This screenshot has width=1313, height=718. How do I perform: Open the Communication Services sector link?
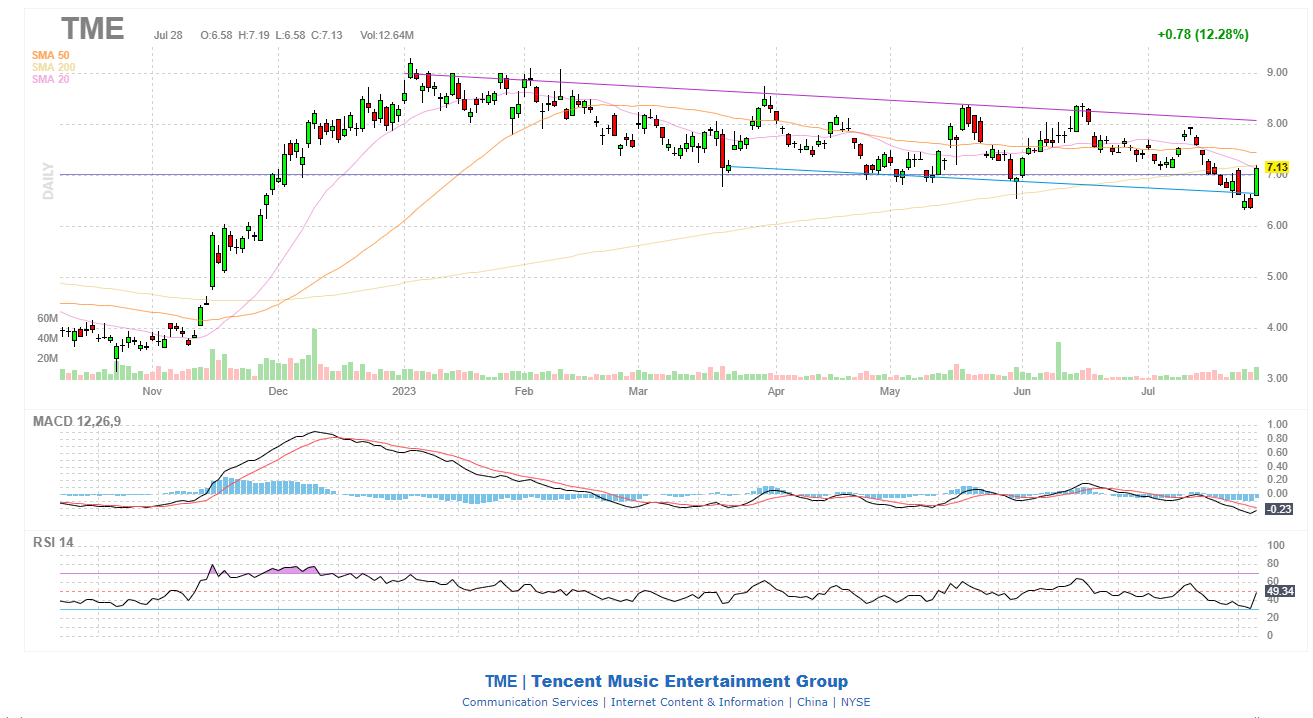pyautogui.click(x=530, y=702)
